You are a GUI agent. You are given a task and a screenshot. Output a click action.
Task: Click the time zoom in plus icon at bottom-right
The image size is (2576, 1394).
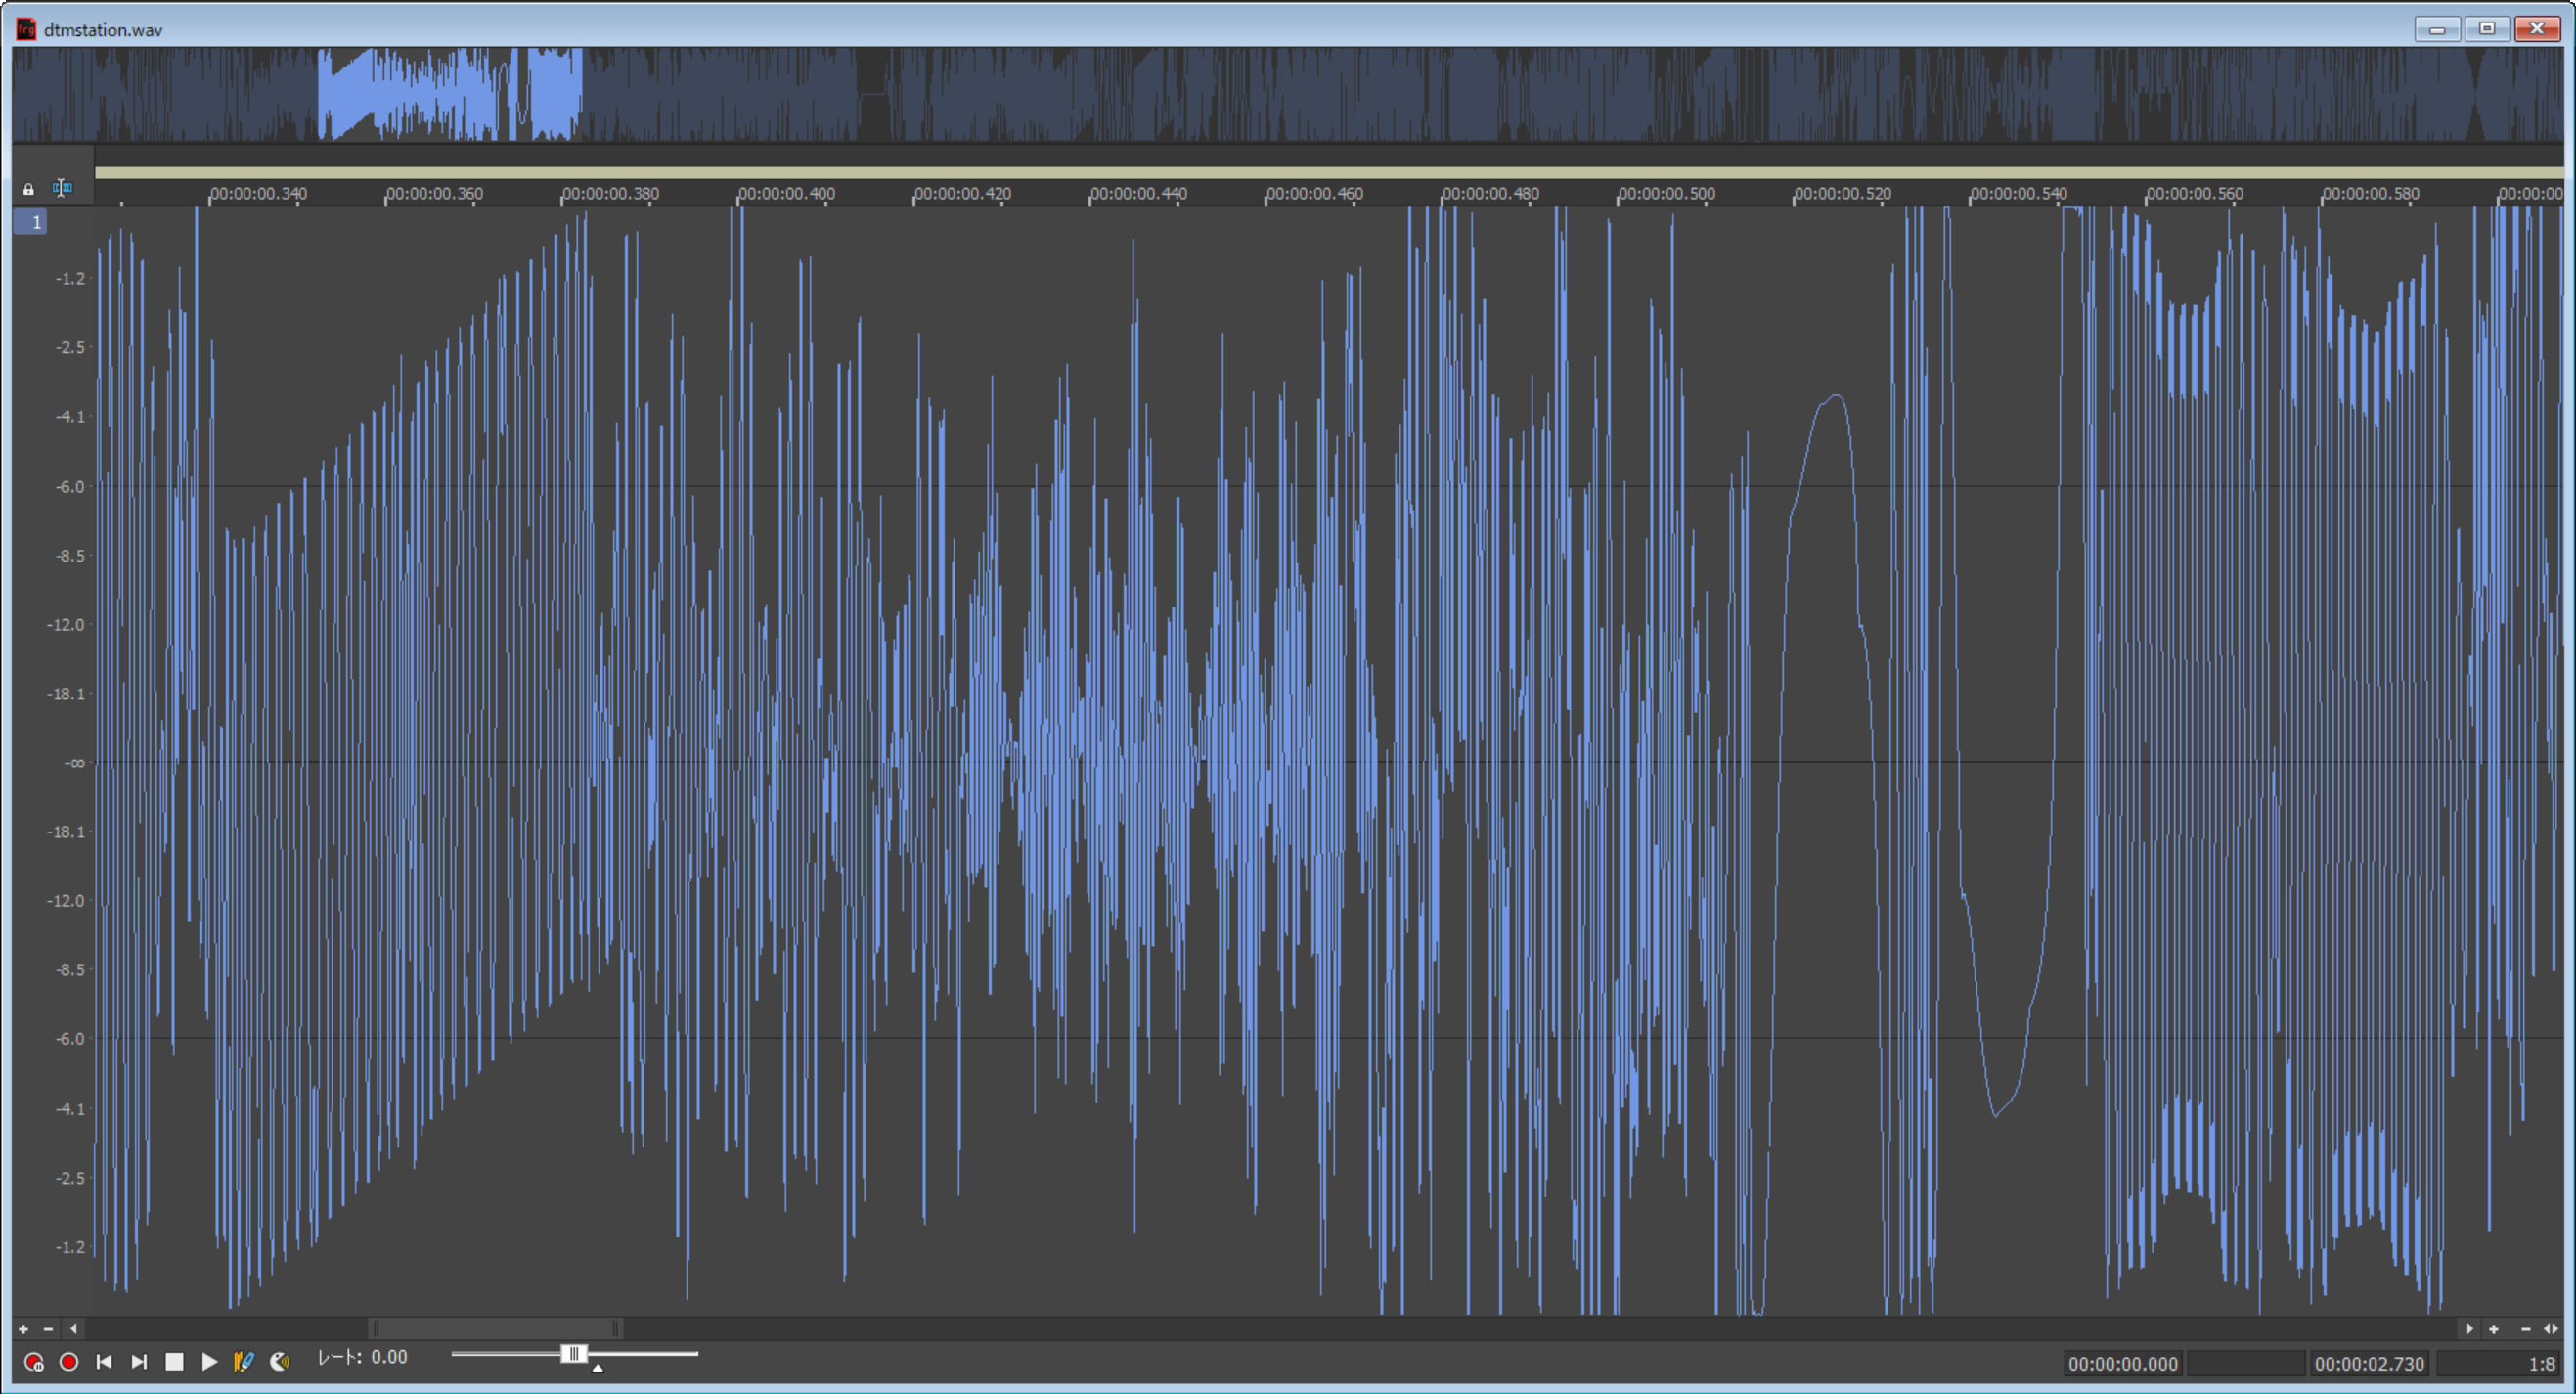2494,1329
